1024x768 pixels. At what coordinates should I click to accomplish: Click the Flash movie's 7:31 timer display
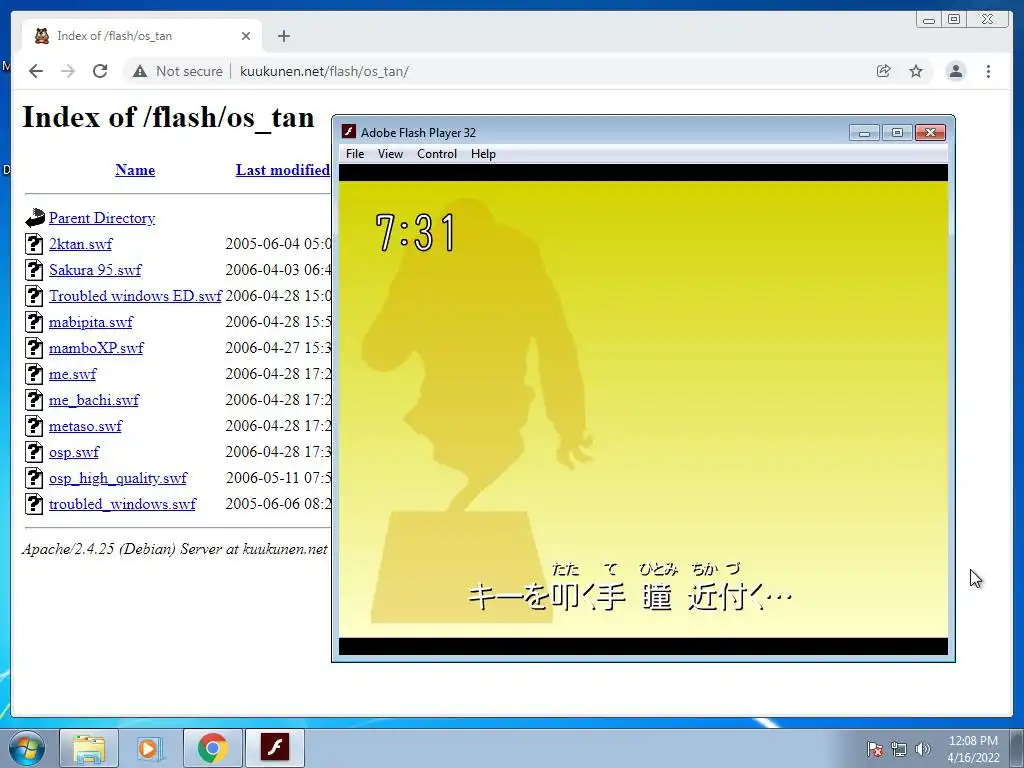[415, 232]
